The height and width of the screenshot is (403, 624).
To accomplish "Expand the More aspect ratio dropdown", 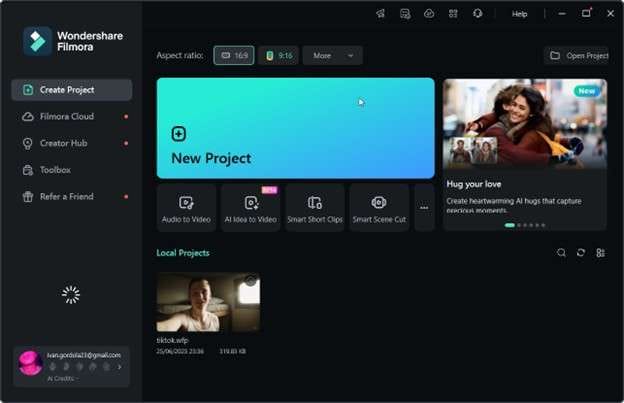I will pos(333,55).
